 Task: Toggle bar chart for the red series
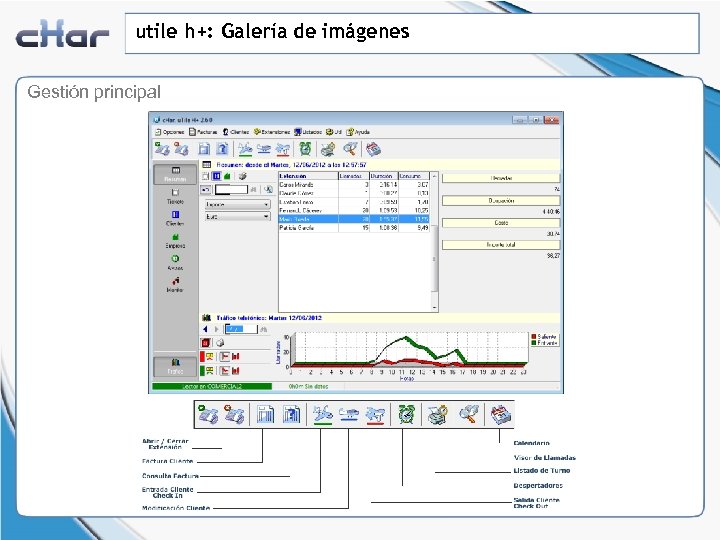(x=236, y=356)
